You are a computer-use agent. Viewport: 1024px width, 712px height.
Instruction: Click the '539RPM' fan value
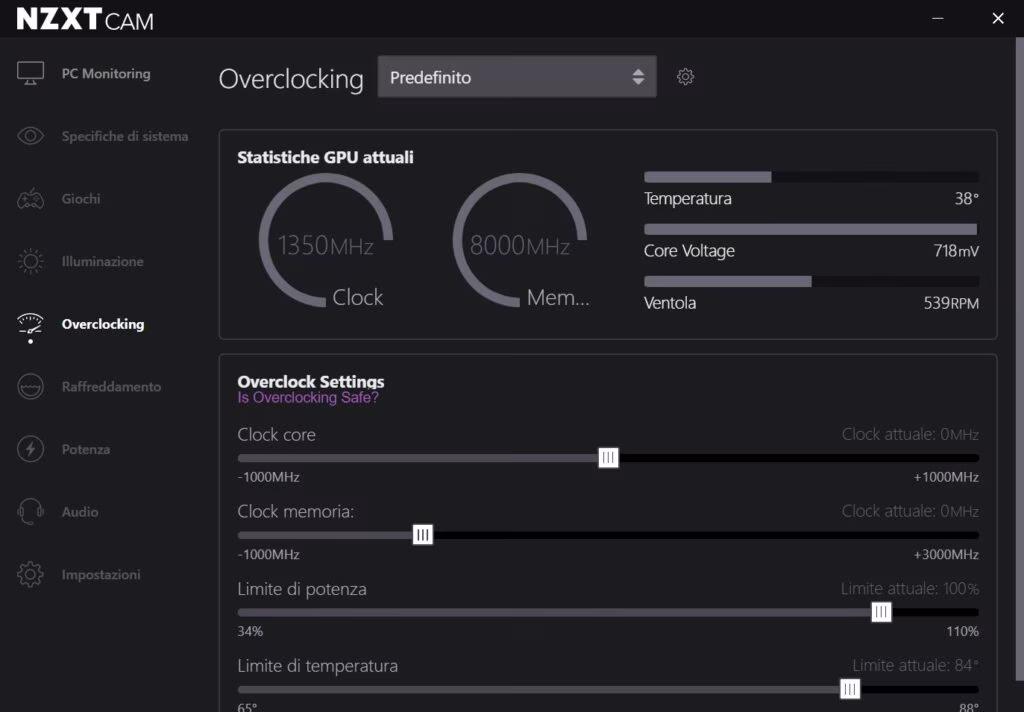coord(951,303)
